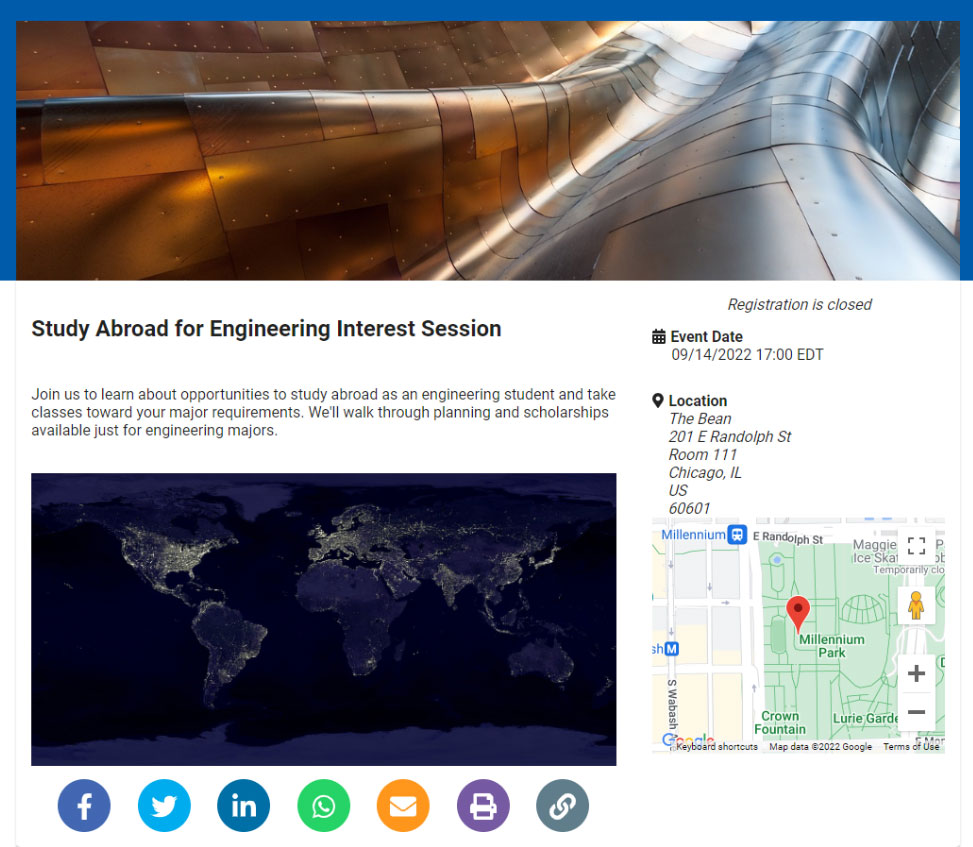
Task: Click the Event Date heading
Action: click(706, 336)
